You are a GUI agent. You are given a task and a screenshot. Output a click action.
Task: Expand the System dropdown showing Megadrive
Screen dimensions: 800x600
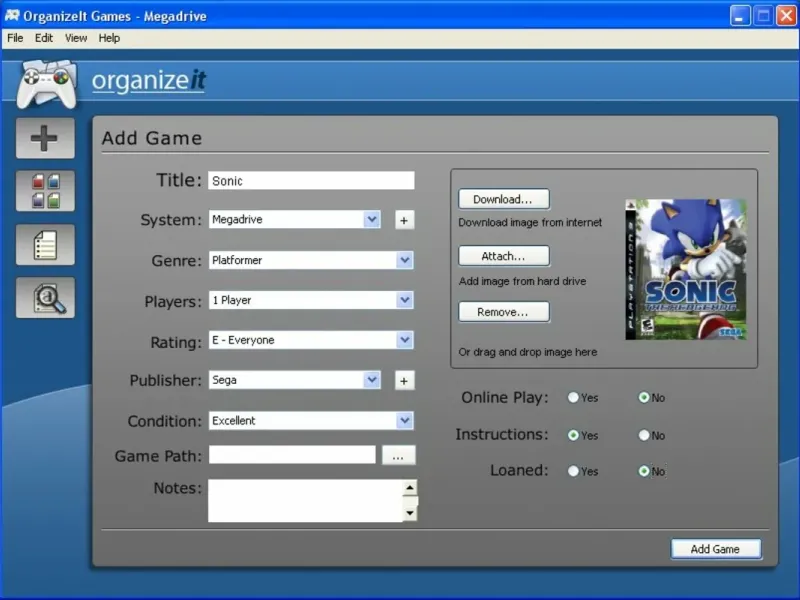coord(294,219)
